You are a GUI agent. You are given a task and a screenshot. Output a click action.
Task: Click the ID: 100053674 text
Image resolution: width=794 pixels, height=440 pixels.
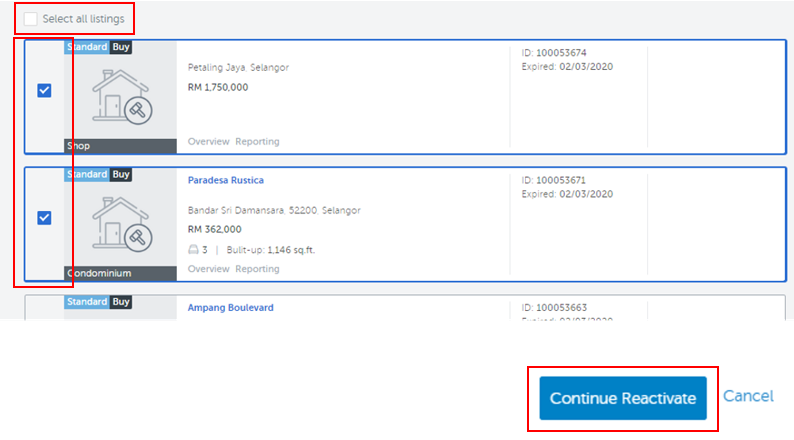click(554, 53)
